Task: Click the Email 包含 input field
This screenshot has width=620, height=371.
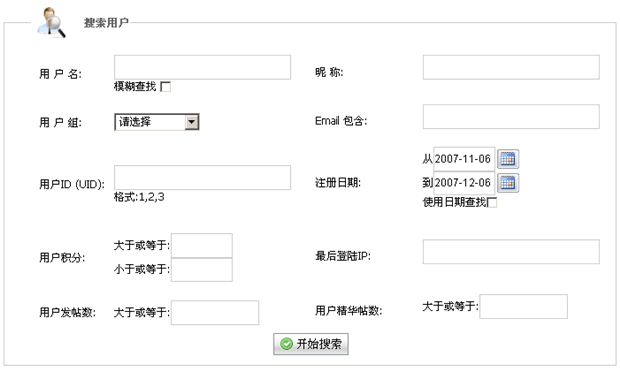Action: pyautogui.click(x=511, y=117)
